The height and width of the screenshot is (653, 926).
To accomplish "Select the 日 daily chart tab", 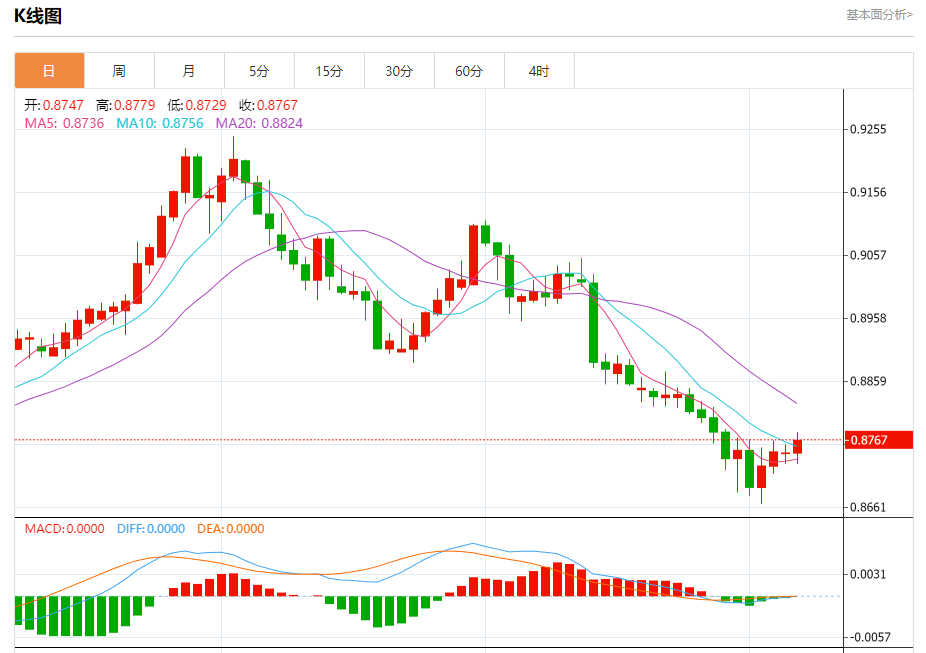I will [49, 71].
